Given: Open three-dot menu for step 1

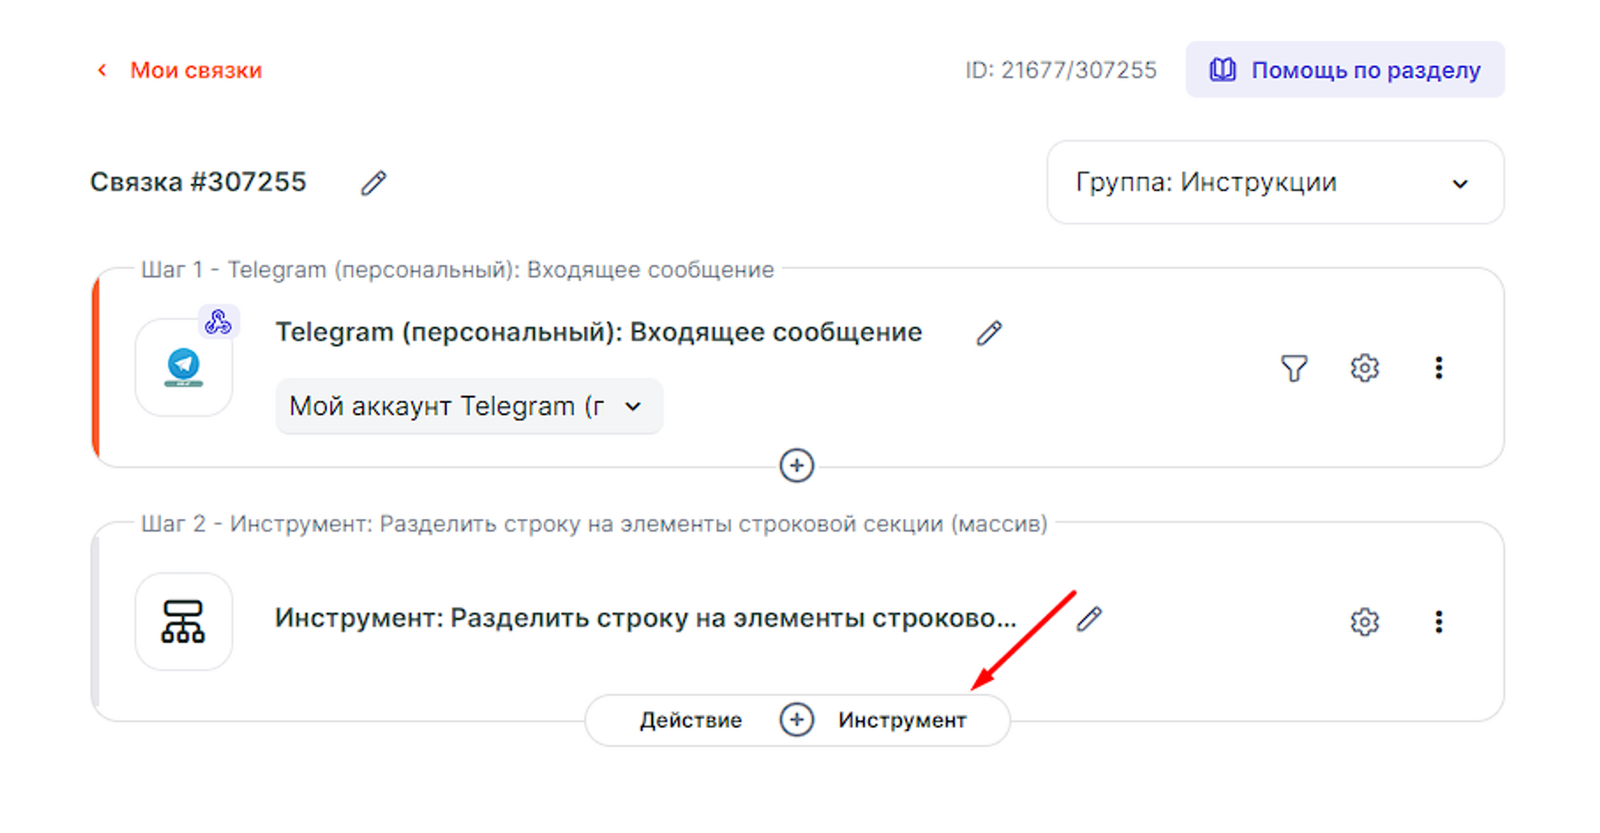Looking at the screenshot, I should pyautogui.click(x=1438, y=368).
